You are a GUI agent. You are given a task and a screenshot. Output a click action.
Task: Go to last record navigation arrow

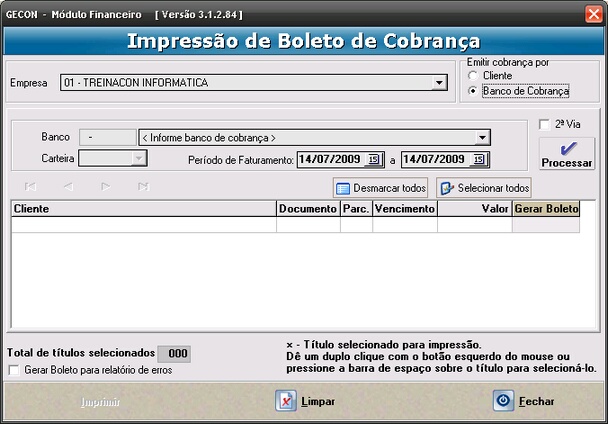point(143,187)
